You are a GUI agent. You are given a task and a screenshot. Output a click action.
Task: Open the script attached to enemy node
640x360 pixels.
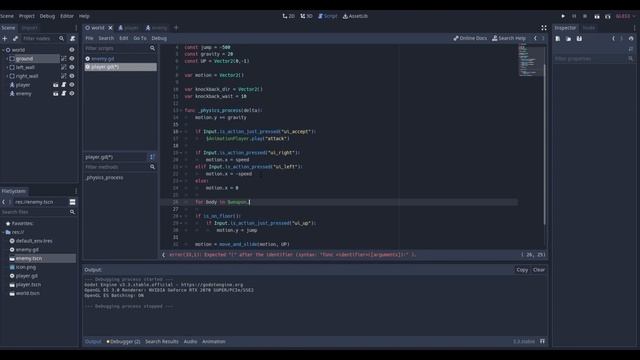click(x=64, y=93)
